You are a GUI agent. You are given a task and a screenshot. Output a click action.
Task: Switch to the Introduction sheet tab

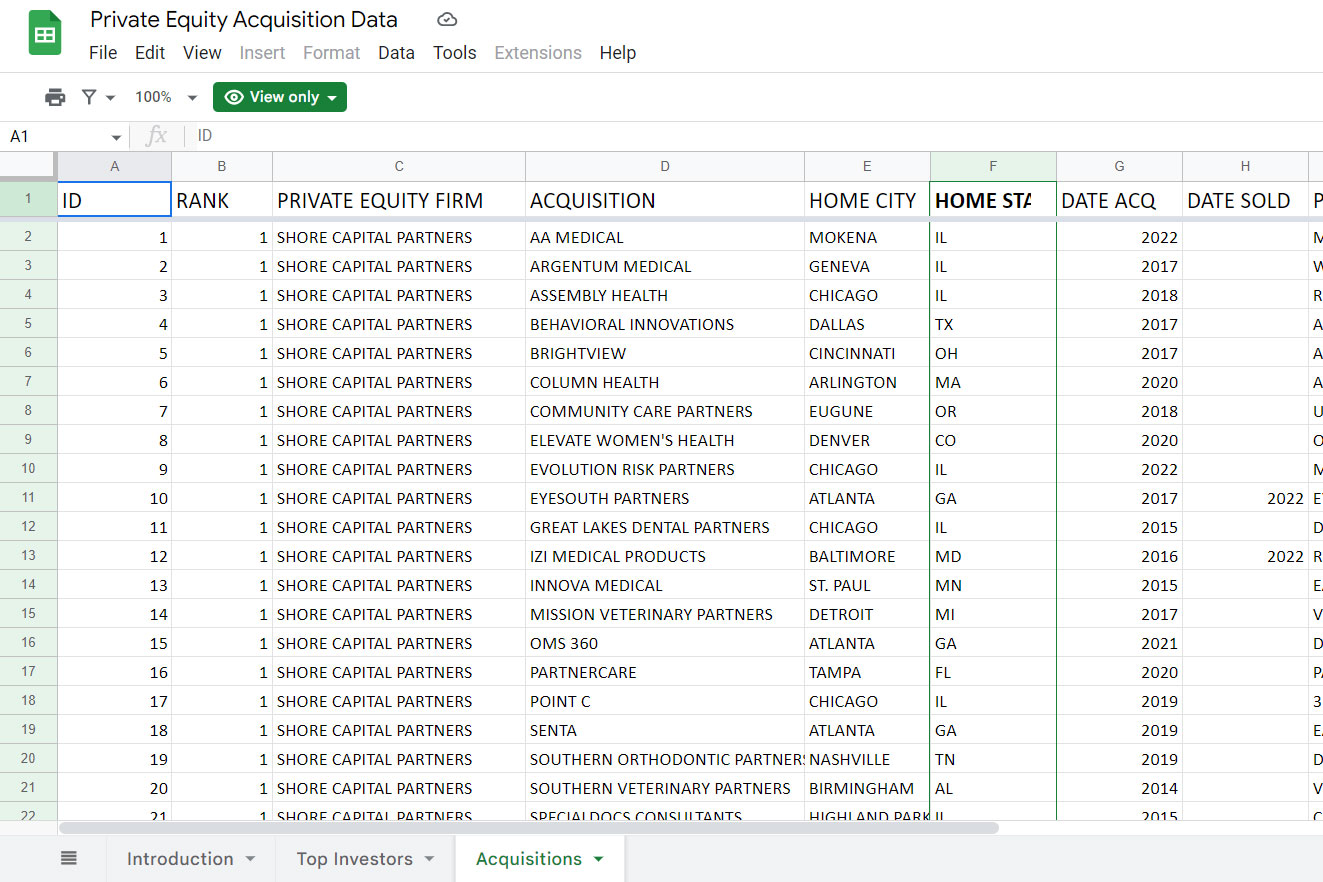click(180, 858)
